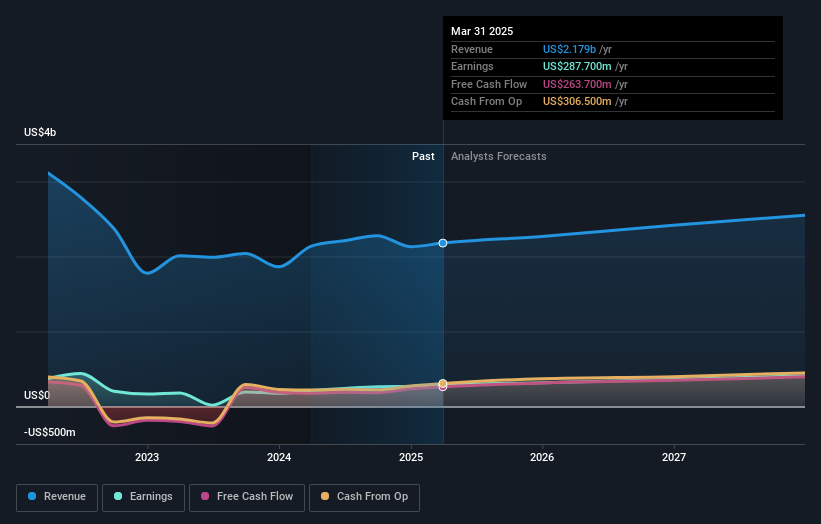Click the US$263.700m free cash flow value
The width and height of the screenshot is (821, 524).
pos(577,84)
